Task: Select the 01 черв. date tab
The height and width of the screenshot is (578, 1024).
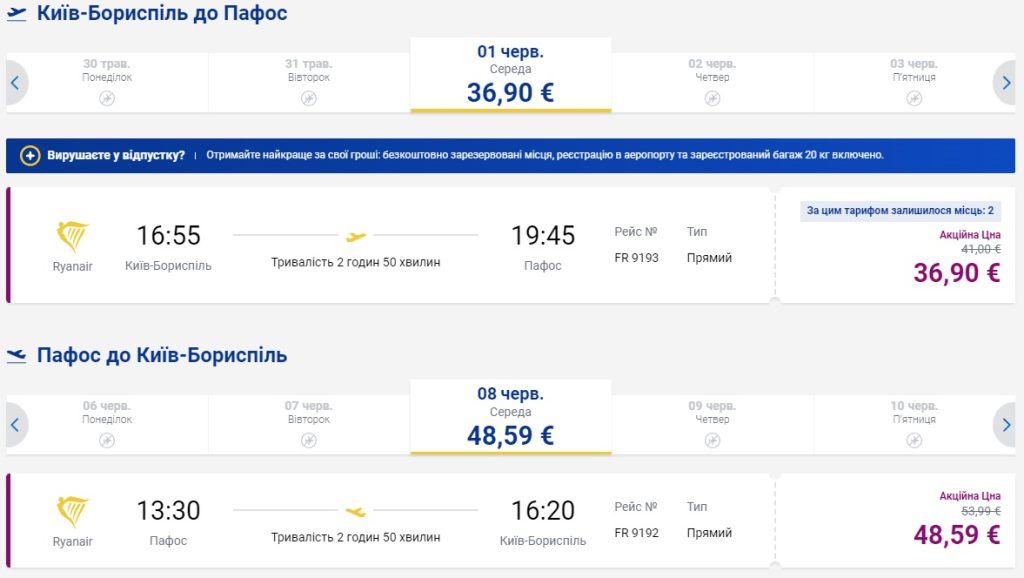Action: [510, 75]
